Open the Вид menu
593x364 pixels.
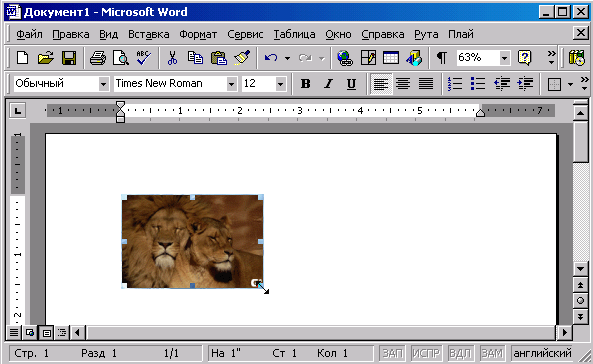pos(109,34)
